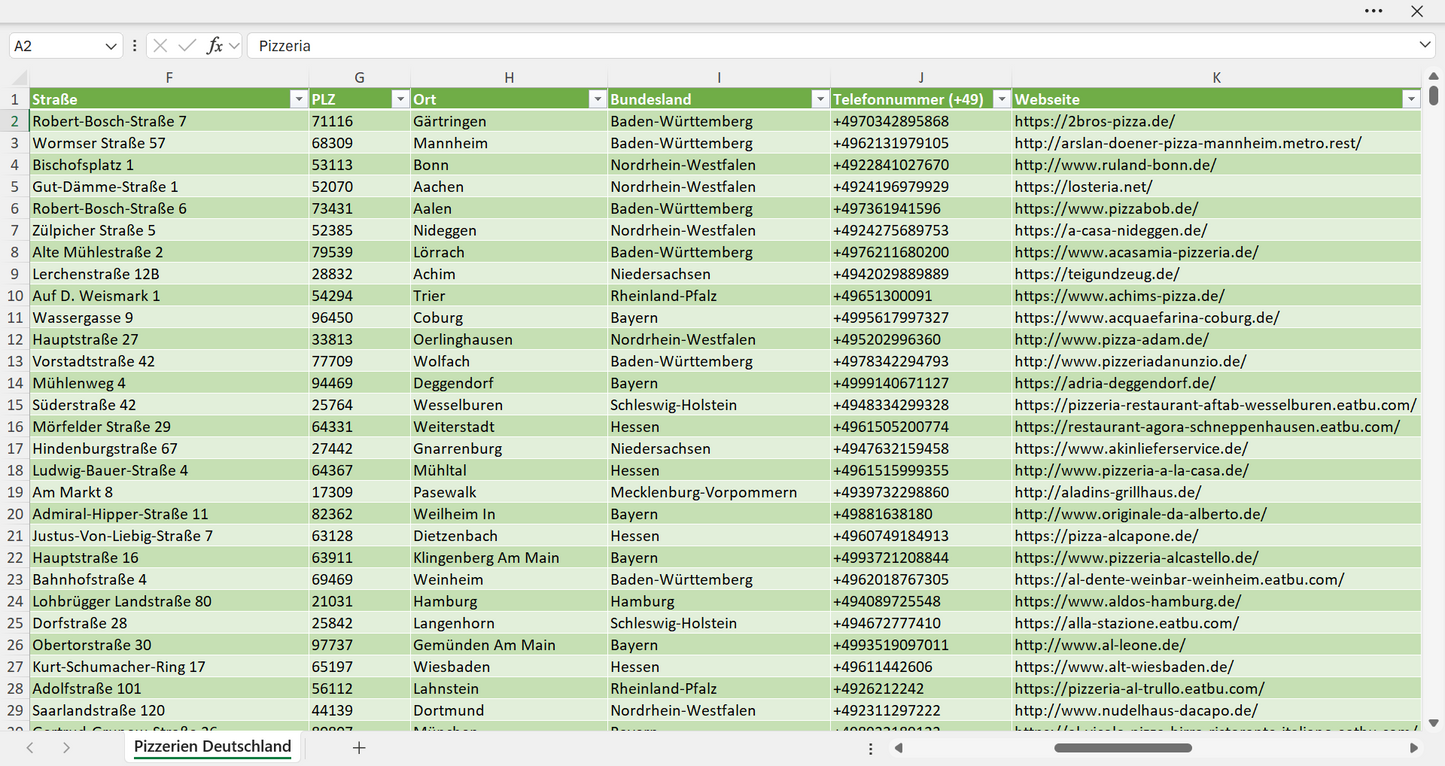Click the previous sheet navigation arrow

coord(30,747)
